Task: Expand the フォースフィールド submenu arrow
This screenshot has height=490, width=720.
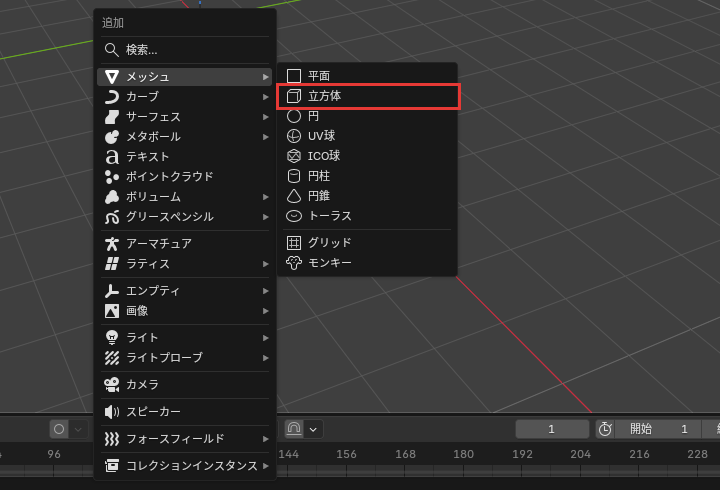Action: pos(265,439)
